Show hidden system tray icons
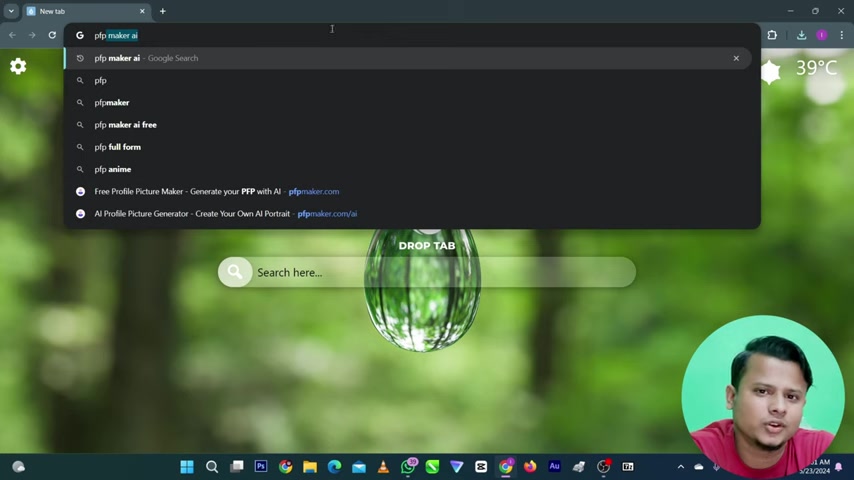Viewport: 854px width, 480px height. pos(680,467)
